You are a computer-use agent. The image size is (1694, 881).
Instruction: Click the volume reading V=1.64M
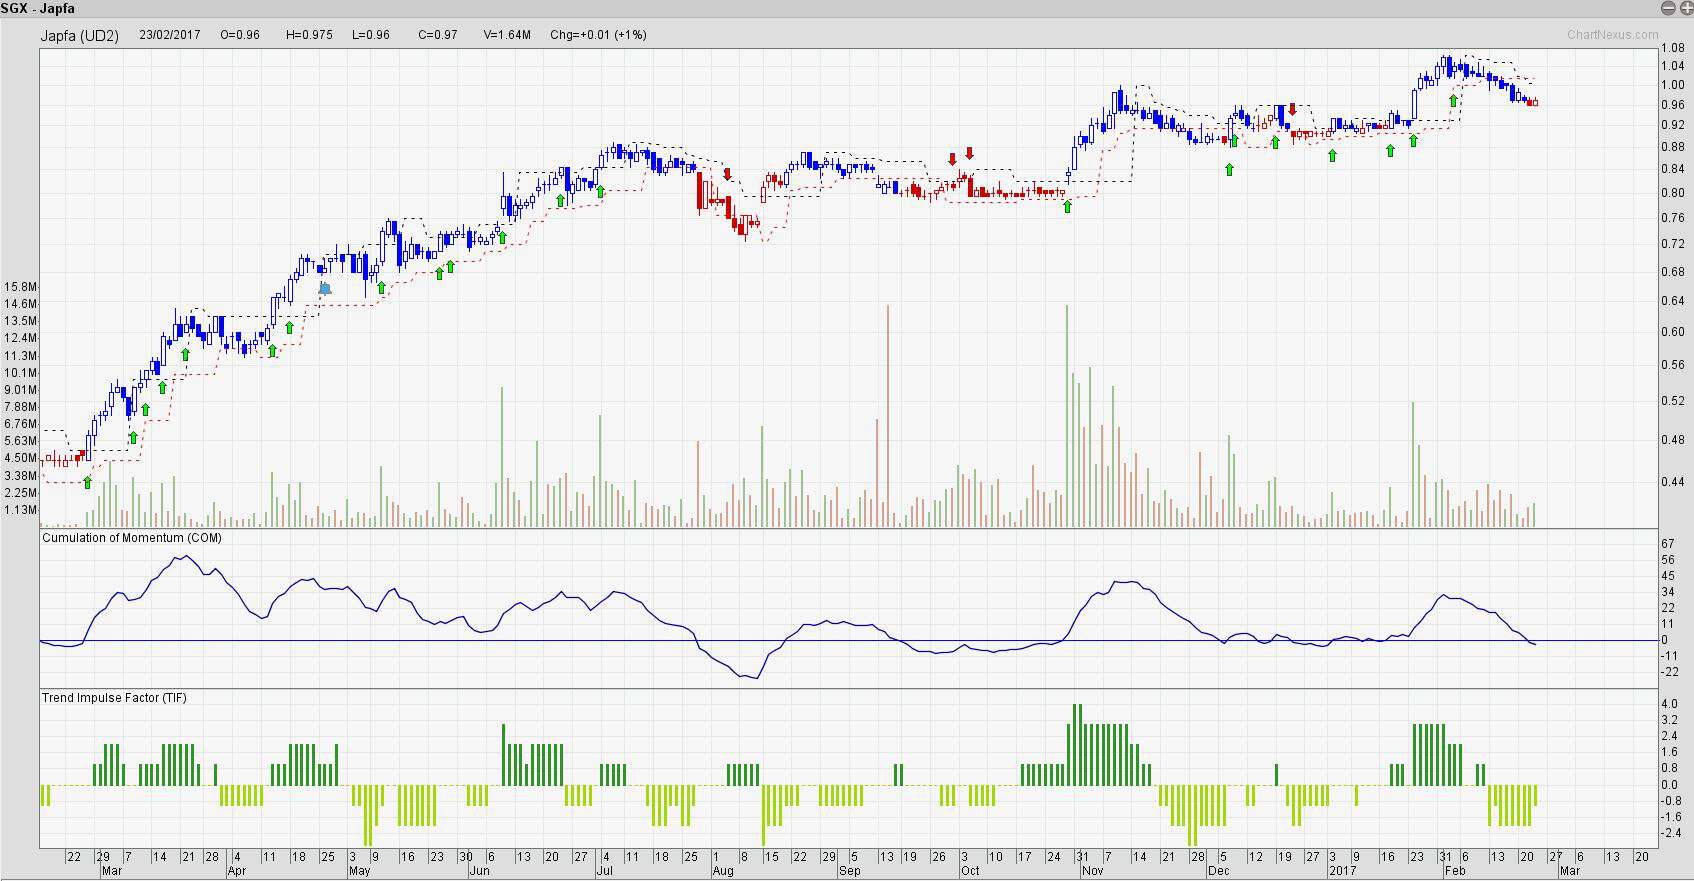click(x=507, y=34)
